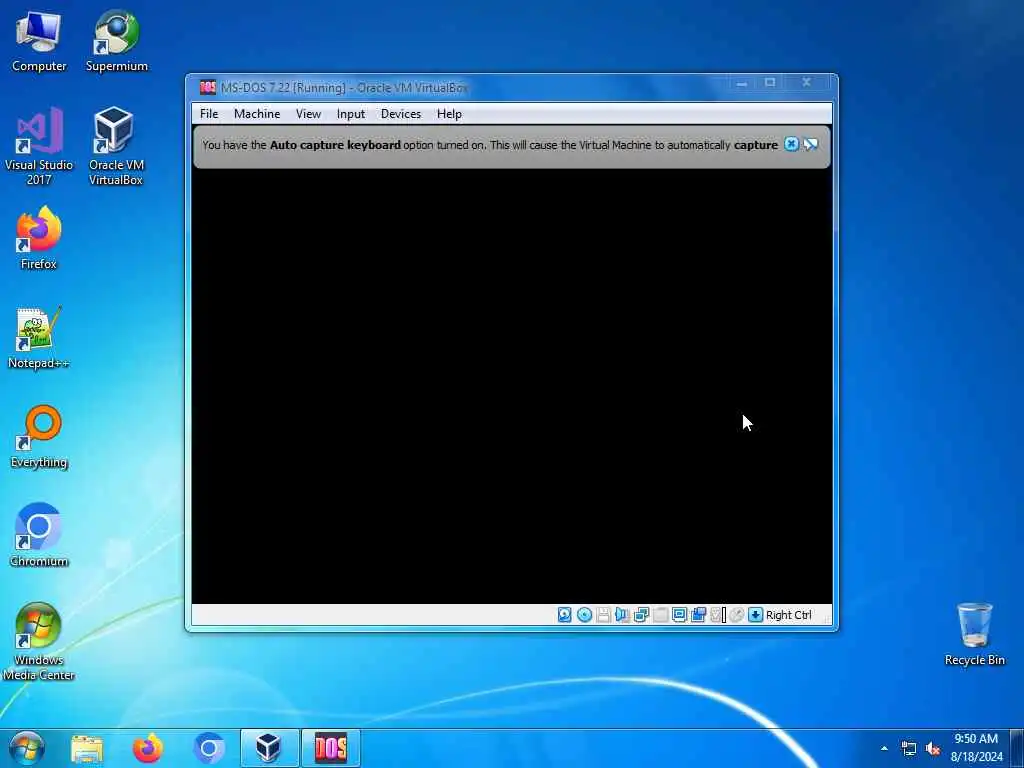Open the View menu

[x=308, y=114]
